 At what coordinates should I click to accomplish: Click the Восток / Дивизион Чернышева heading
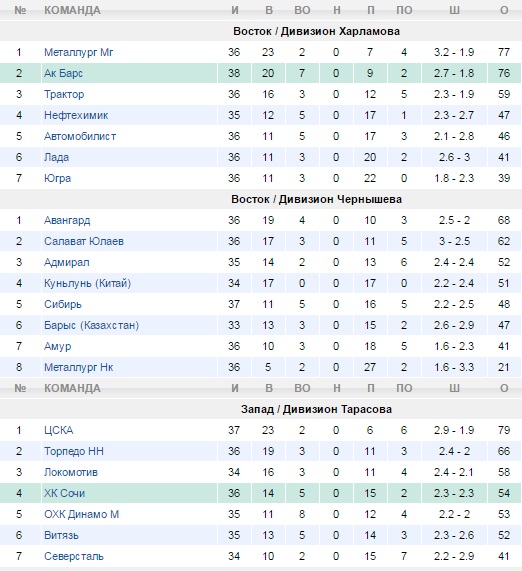pos(317,200)
